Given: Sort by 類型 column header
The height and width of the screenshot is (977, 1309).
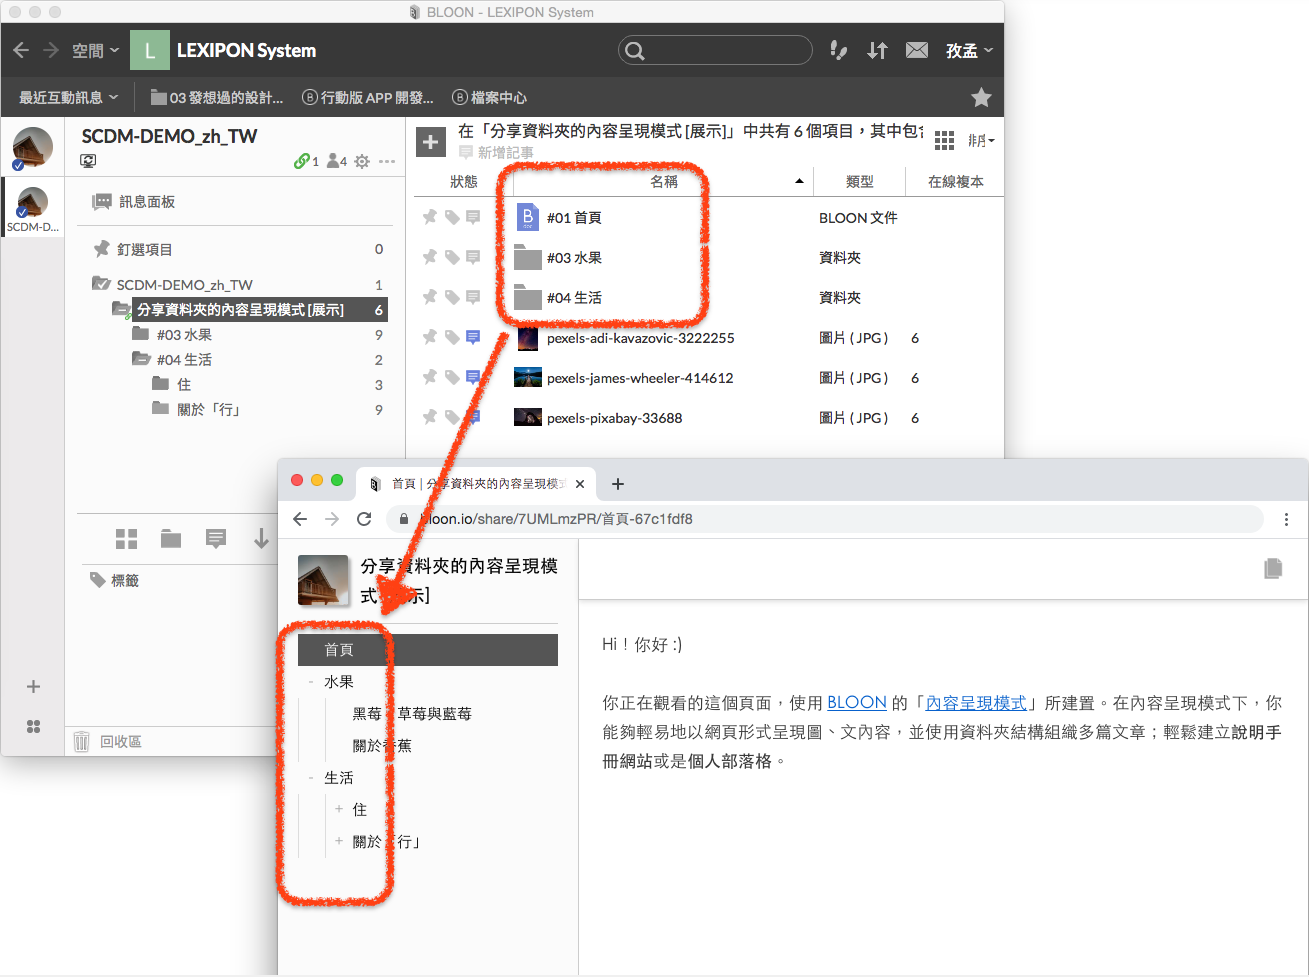Looking at the screenshot, I should [860, 181].
